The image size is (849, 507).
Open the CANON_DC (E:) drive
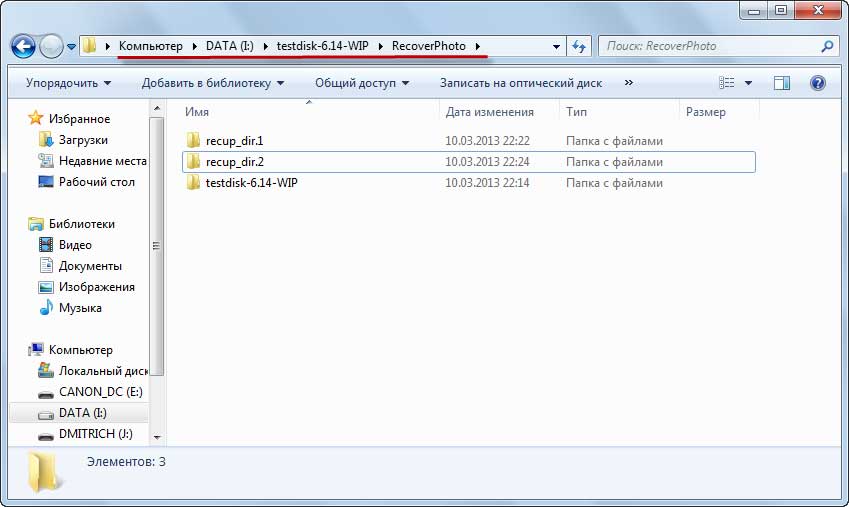pos(101,392)
